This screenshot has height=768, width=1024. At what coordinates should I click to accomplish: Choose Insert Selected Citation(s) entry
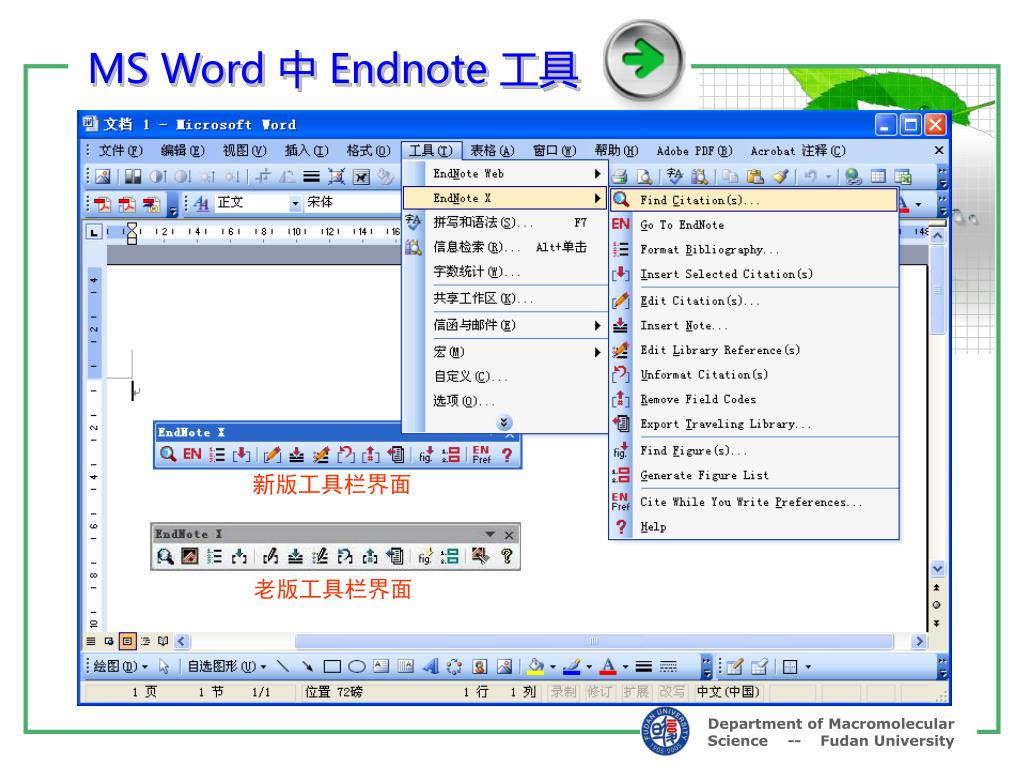point(754,274)
